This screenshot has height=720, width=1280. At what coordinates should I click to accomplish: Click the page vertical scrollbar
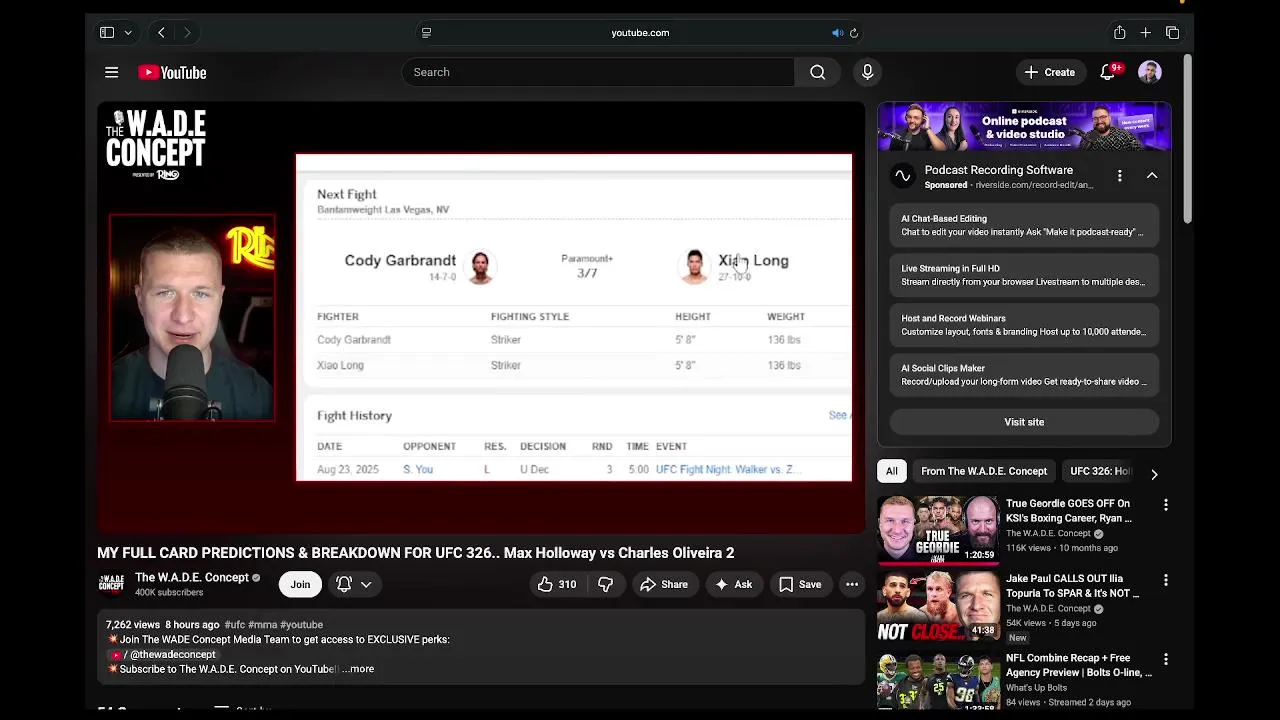pos(1187,140)
